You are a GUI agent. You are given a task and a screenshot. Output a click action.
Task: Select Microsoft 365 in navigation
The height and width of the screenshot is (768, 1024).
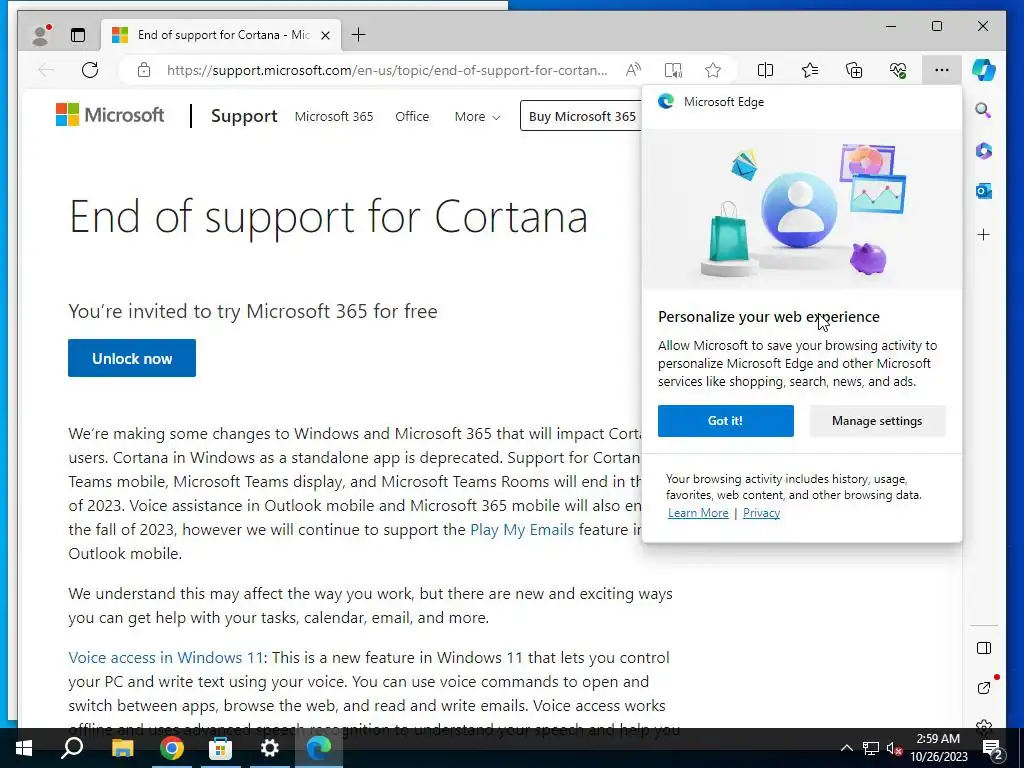(x=334, y=116)
